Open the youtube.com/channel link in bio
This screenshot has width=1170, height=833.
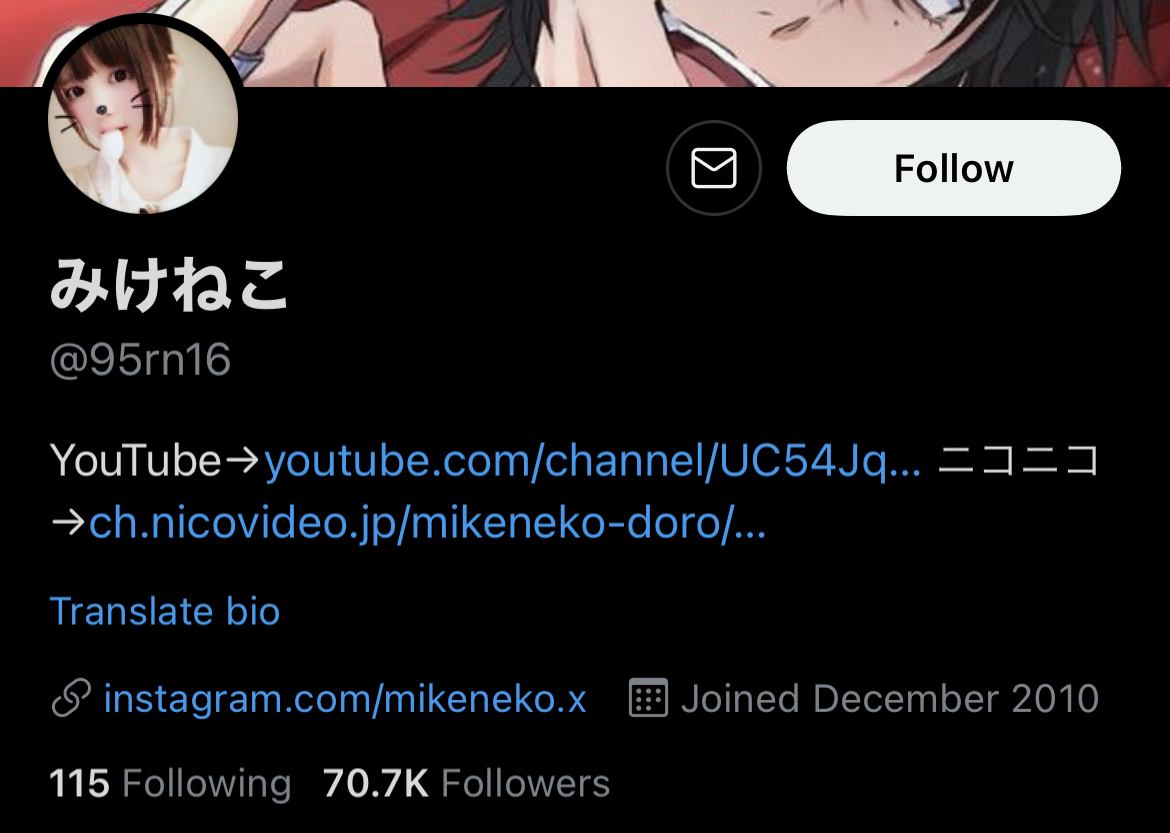tap(592, 461)
